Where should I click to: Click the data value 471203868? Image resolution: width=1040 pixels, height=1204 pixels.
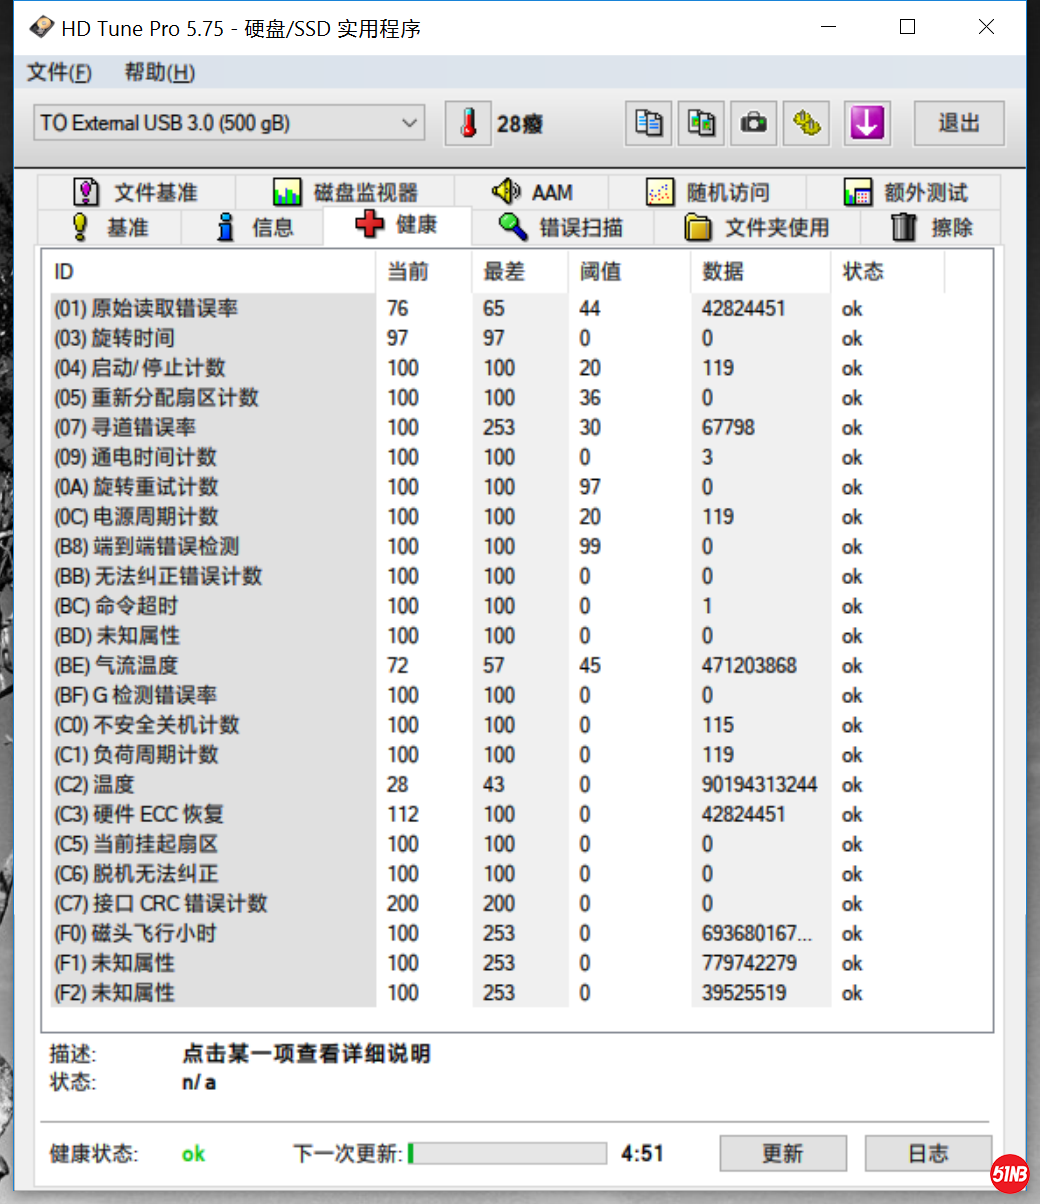(749, 665)
